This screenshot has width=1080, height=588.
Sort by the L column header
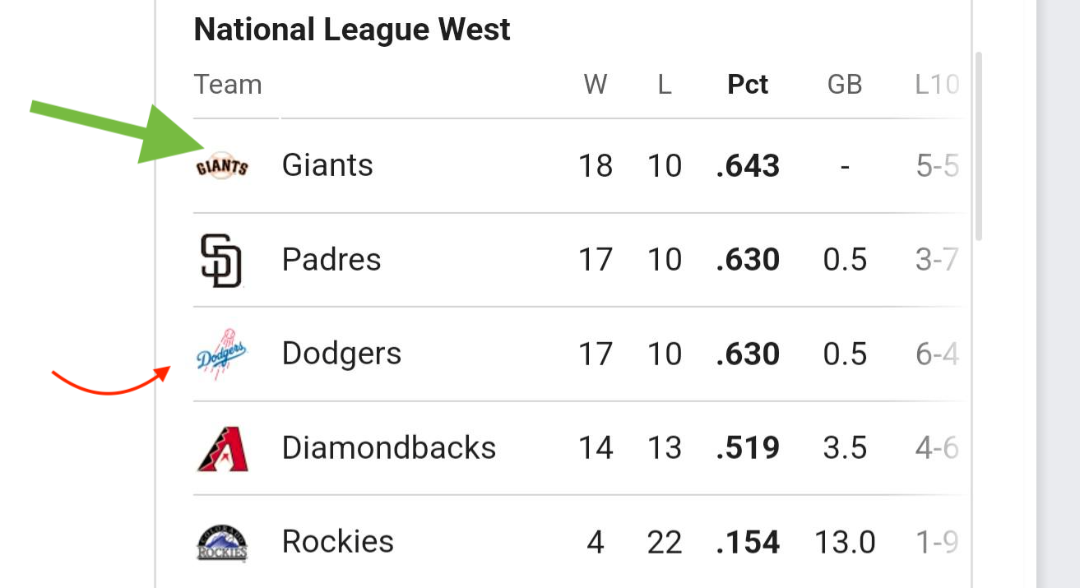click(x=664, y=85)
